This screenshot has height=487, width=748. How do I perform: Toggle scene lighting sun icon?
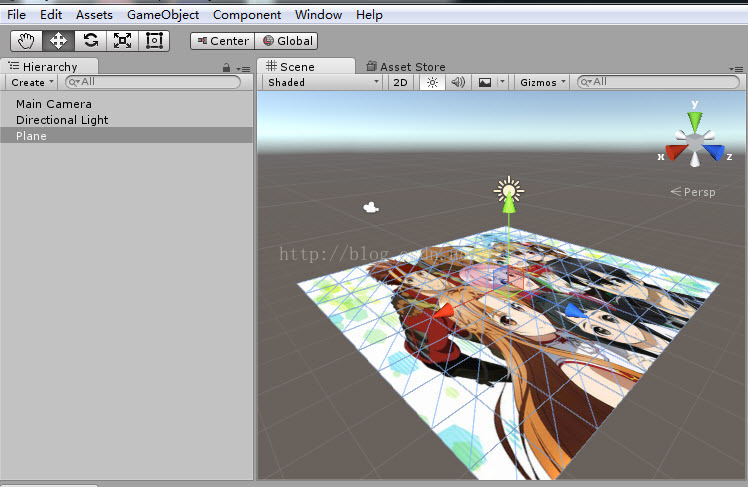(432, 83)
